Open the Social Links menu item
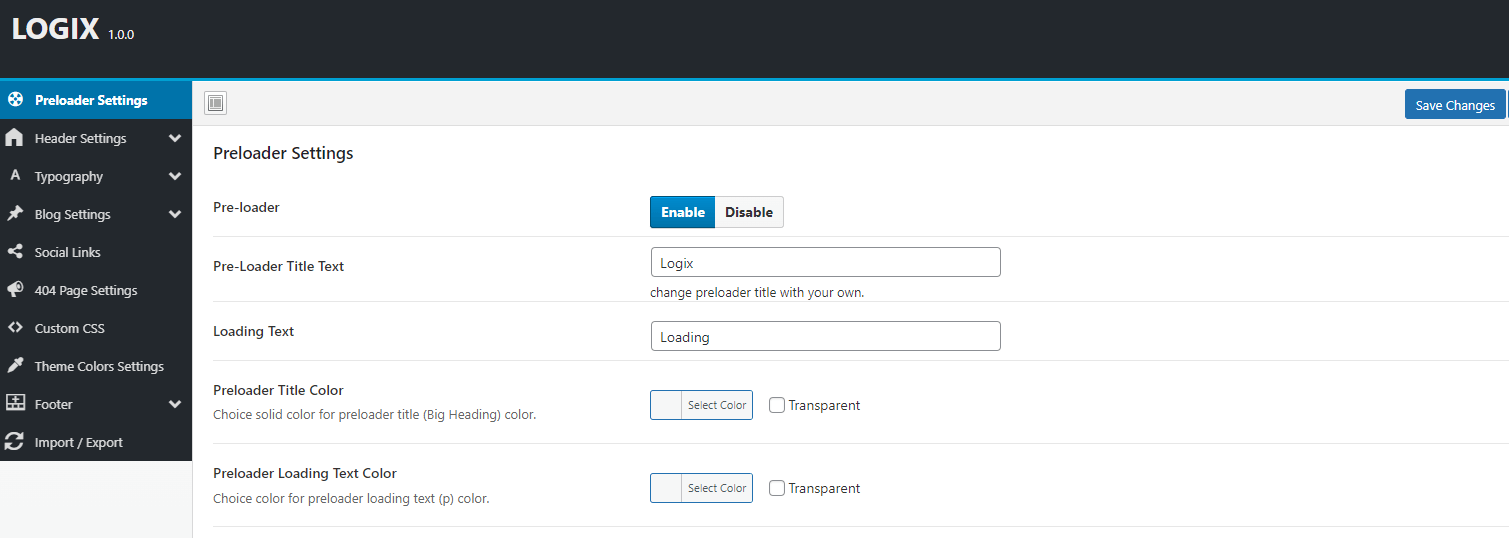The image size is (1509, 538). point(68,252)
